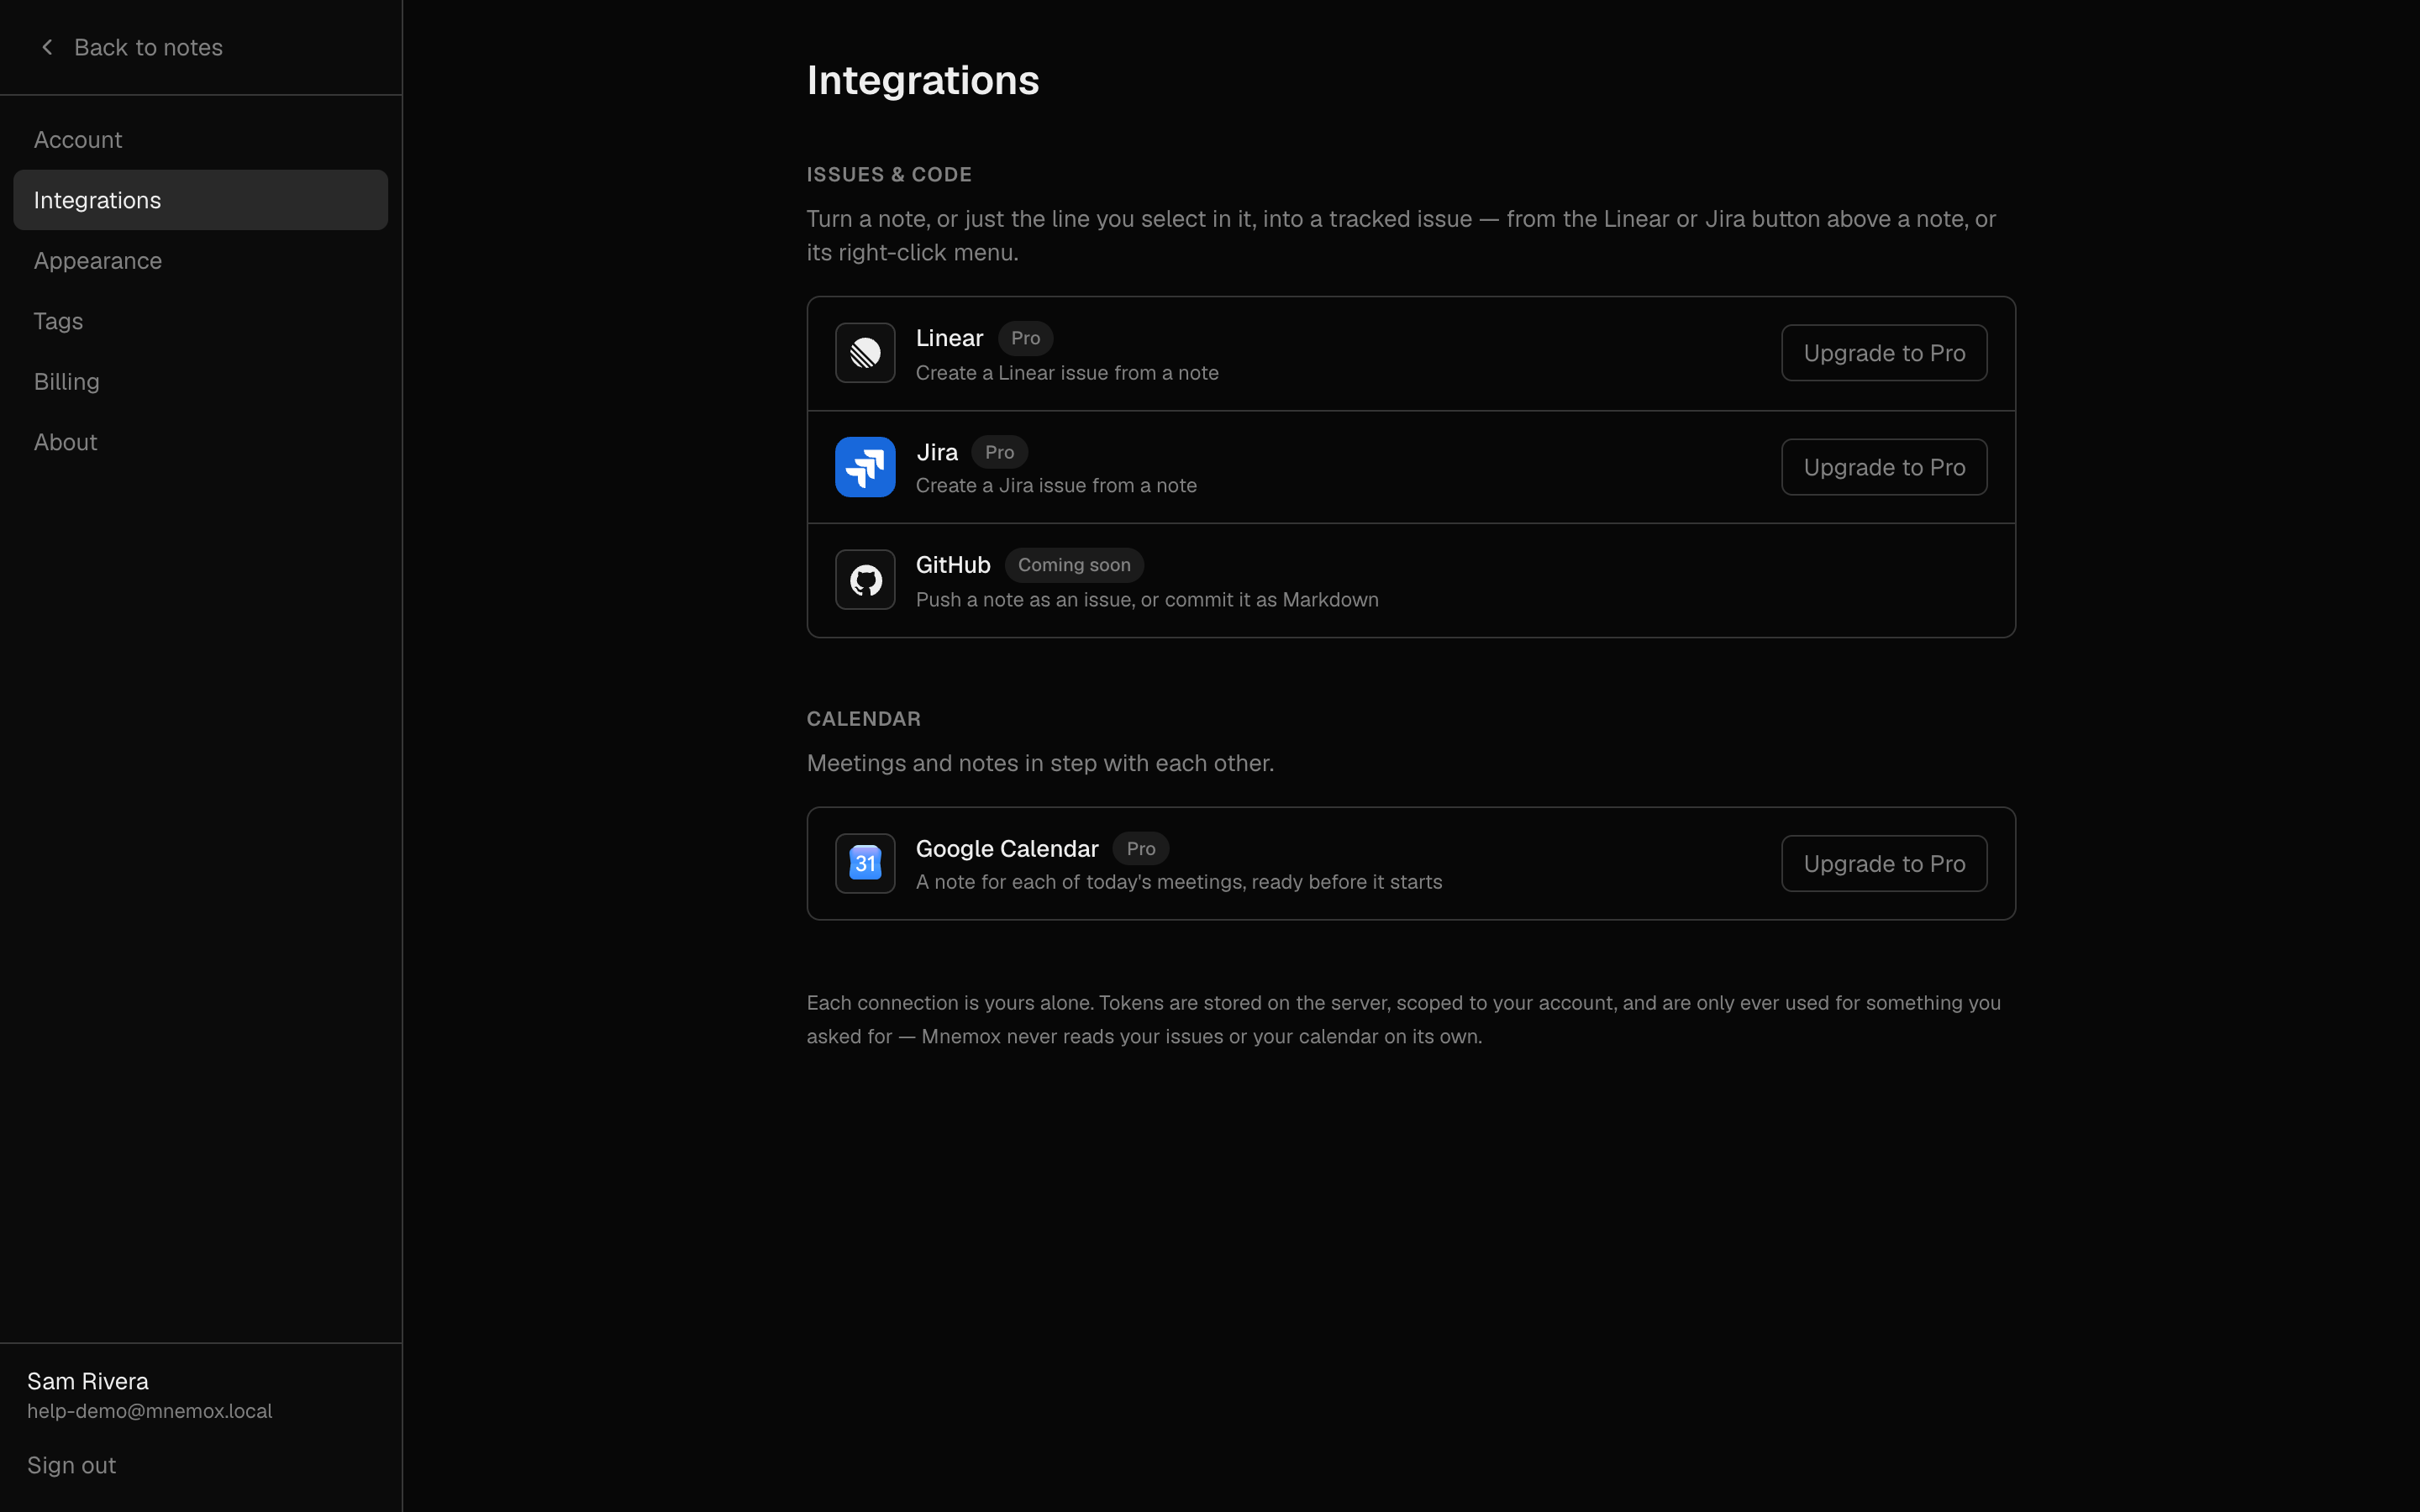Click 'A note for each of today's meetings' text
The width and height of the screenshot is (2420, 1512).
(1179, 882)
